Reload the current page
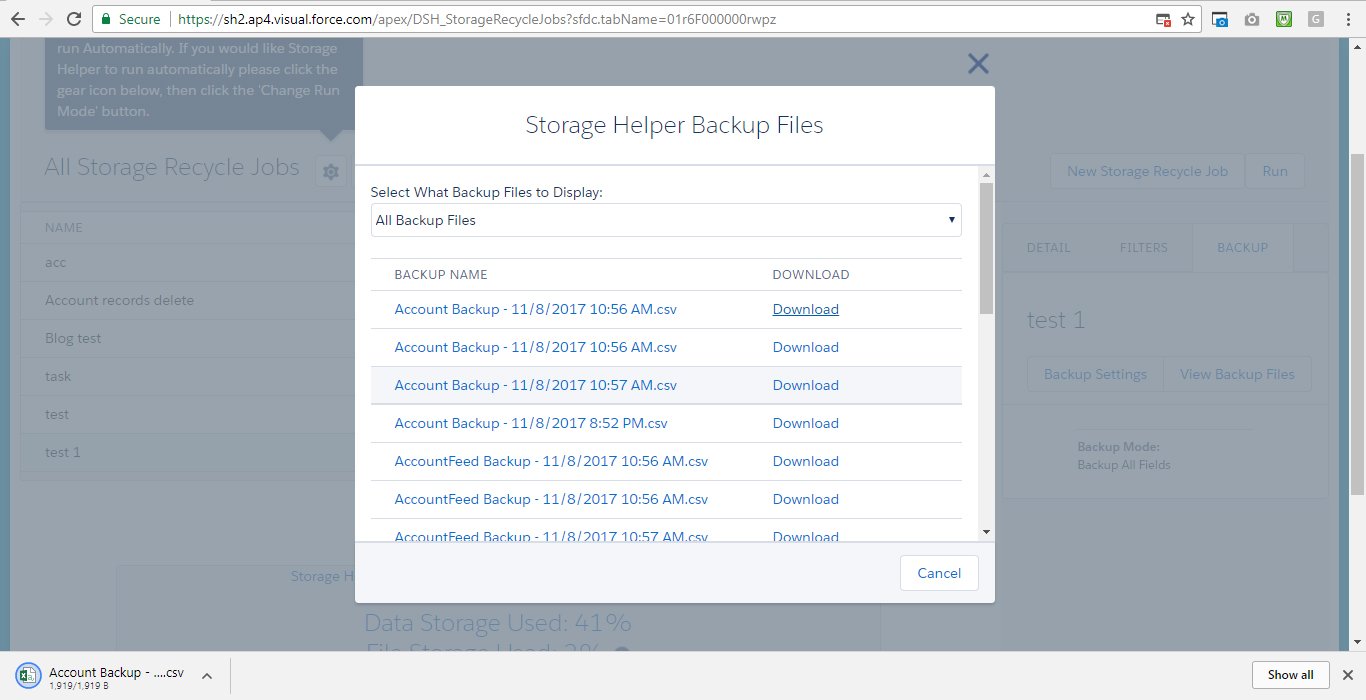 tap(74, 19)
